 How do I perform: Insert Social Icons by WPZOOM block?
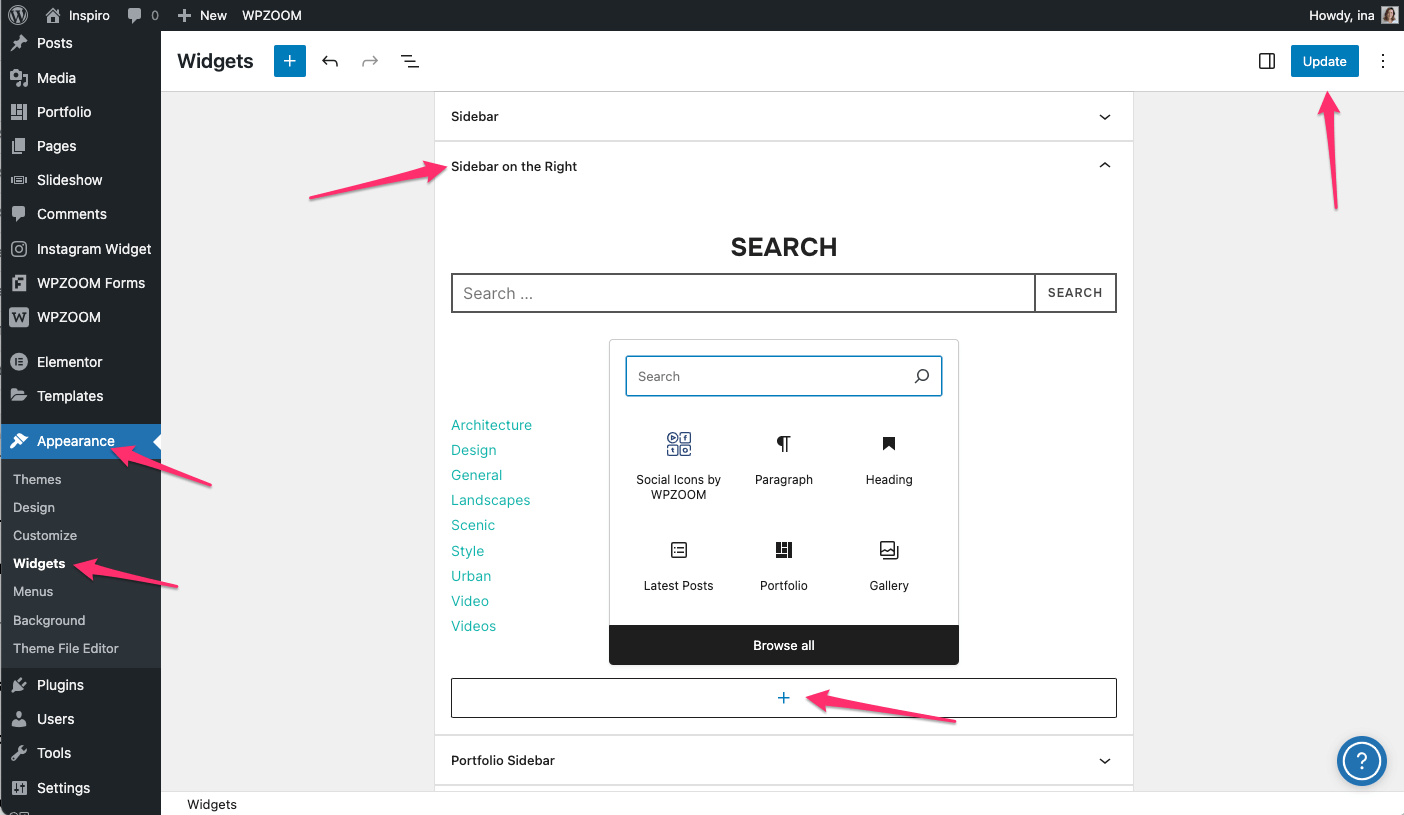click(678, 466)
